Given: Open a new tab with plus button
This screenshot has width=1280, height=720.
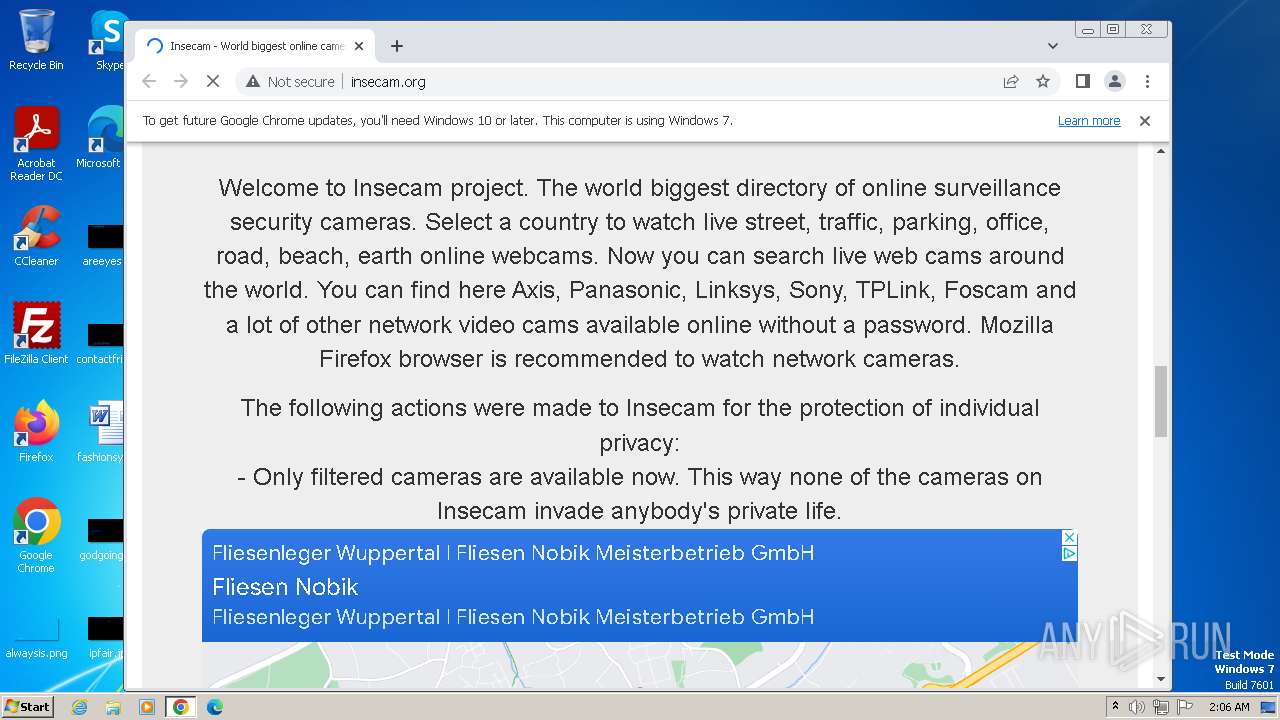Looking at the screenshot, I should [x=397, y=46].
